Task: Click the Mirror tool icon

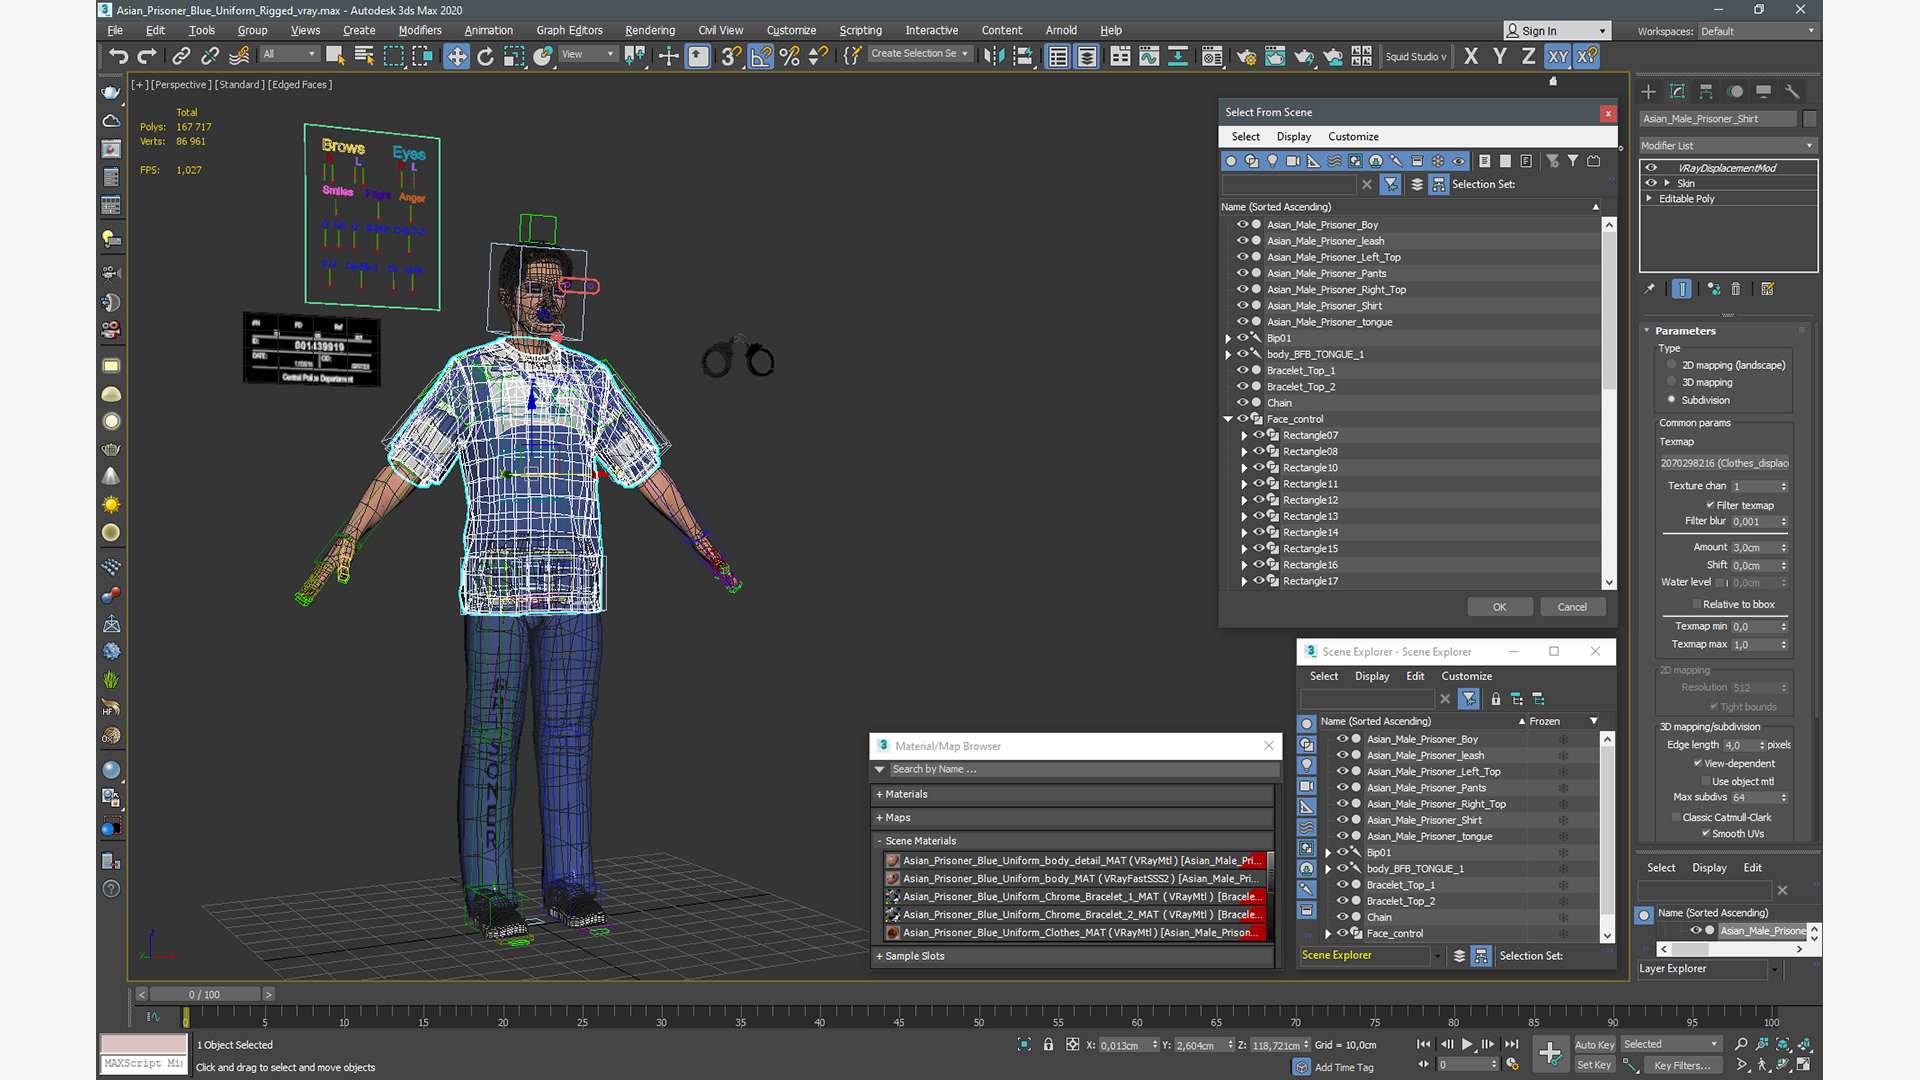Action: [x=993, y=56]
